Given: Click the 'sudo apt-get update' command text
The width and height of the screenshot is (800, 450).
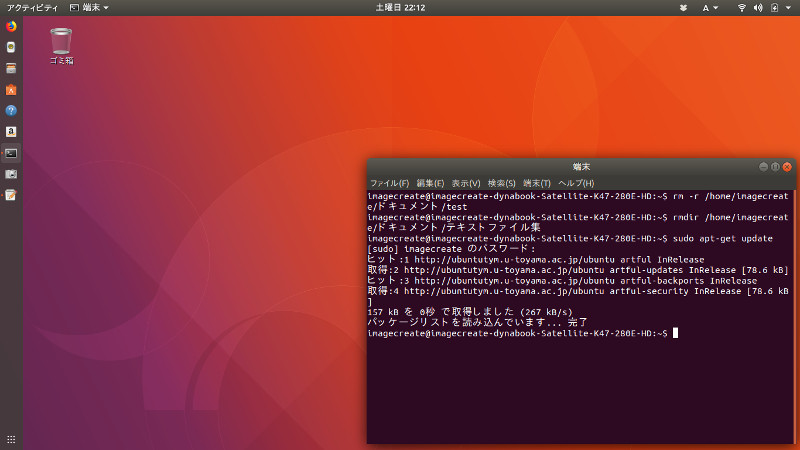Looking at the screenshot, I should click(x=722, y=238).
